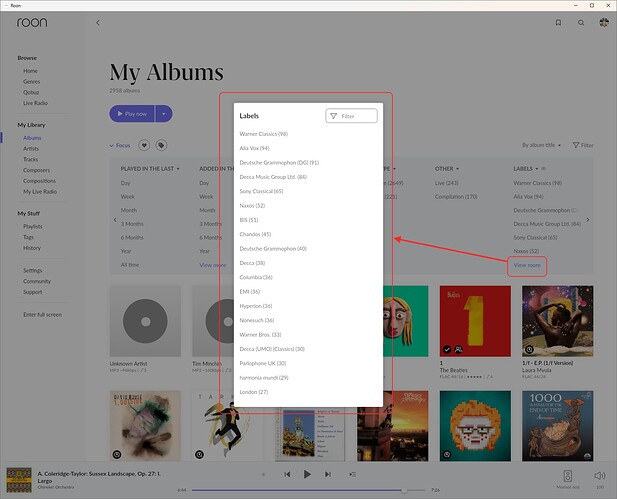Select harmonia mundi (29) label
The height and width of the screenshot is (499, 617).
click(x=264, y=378)
